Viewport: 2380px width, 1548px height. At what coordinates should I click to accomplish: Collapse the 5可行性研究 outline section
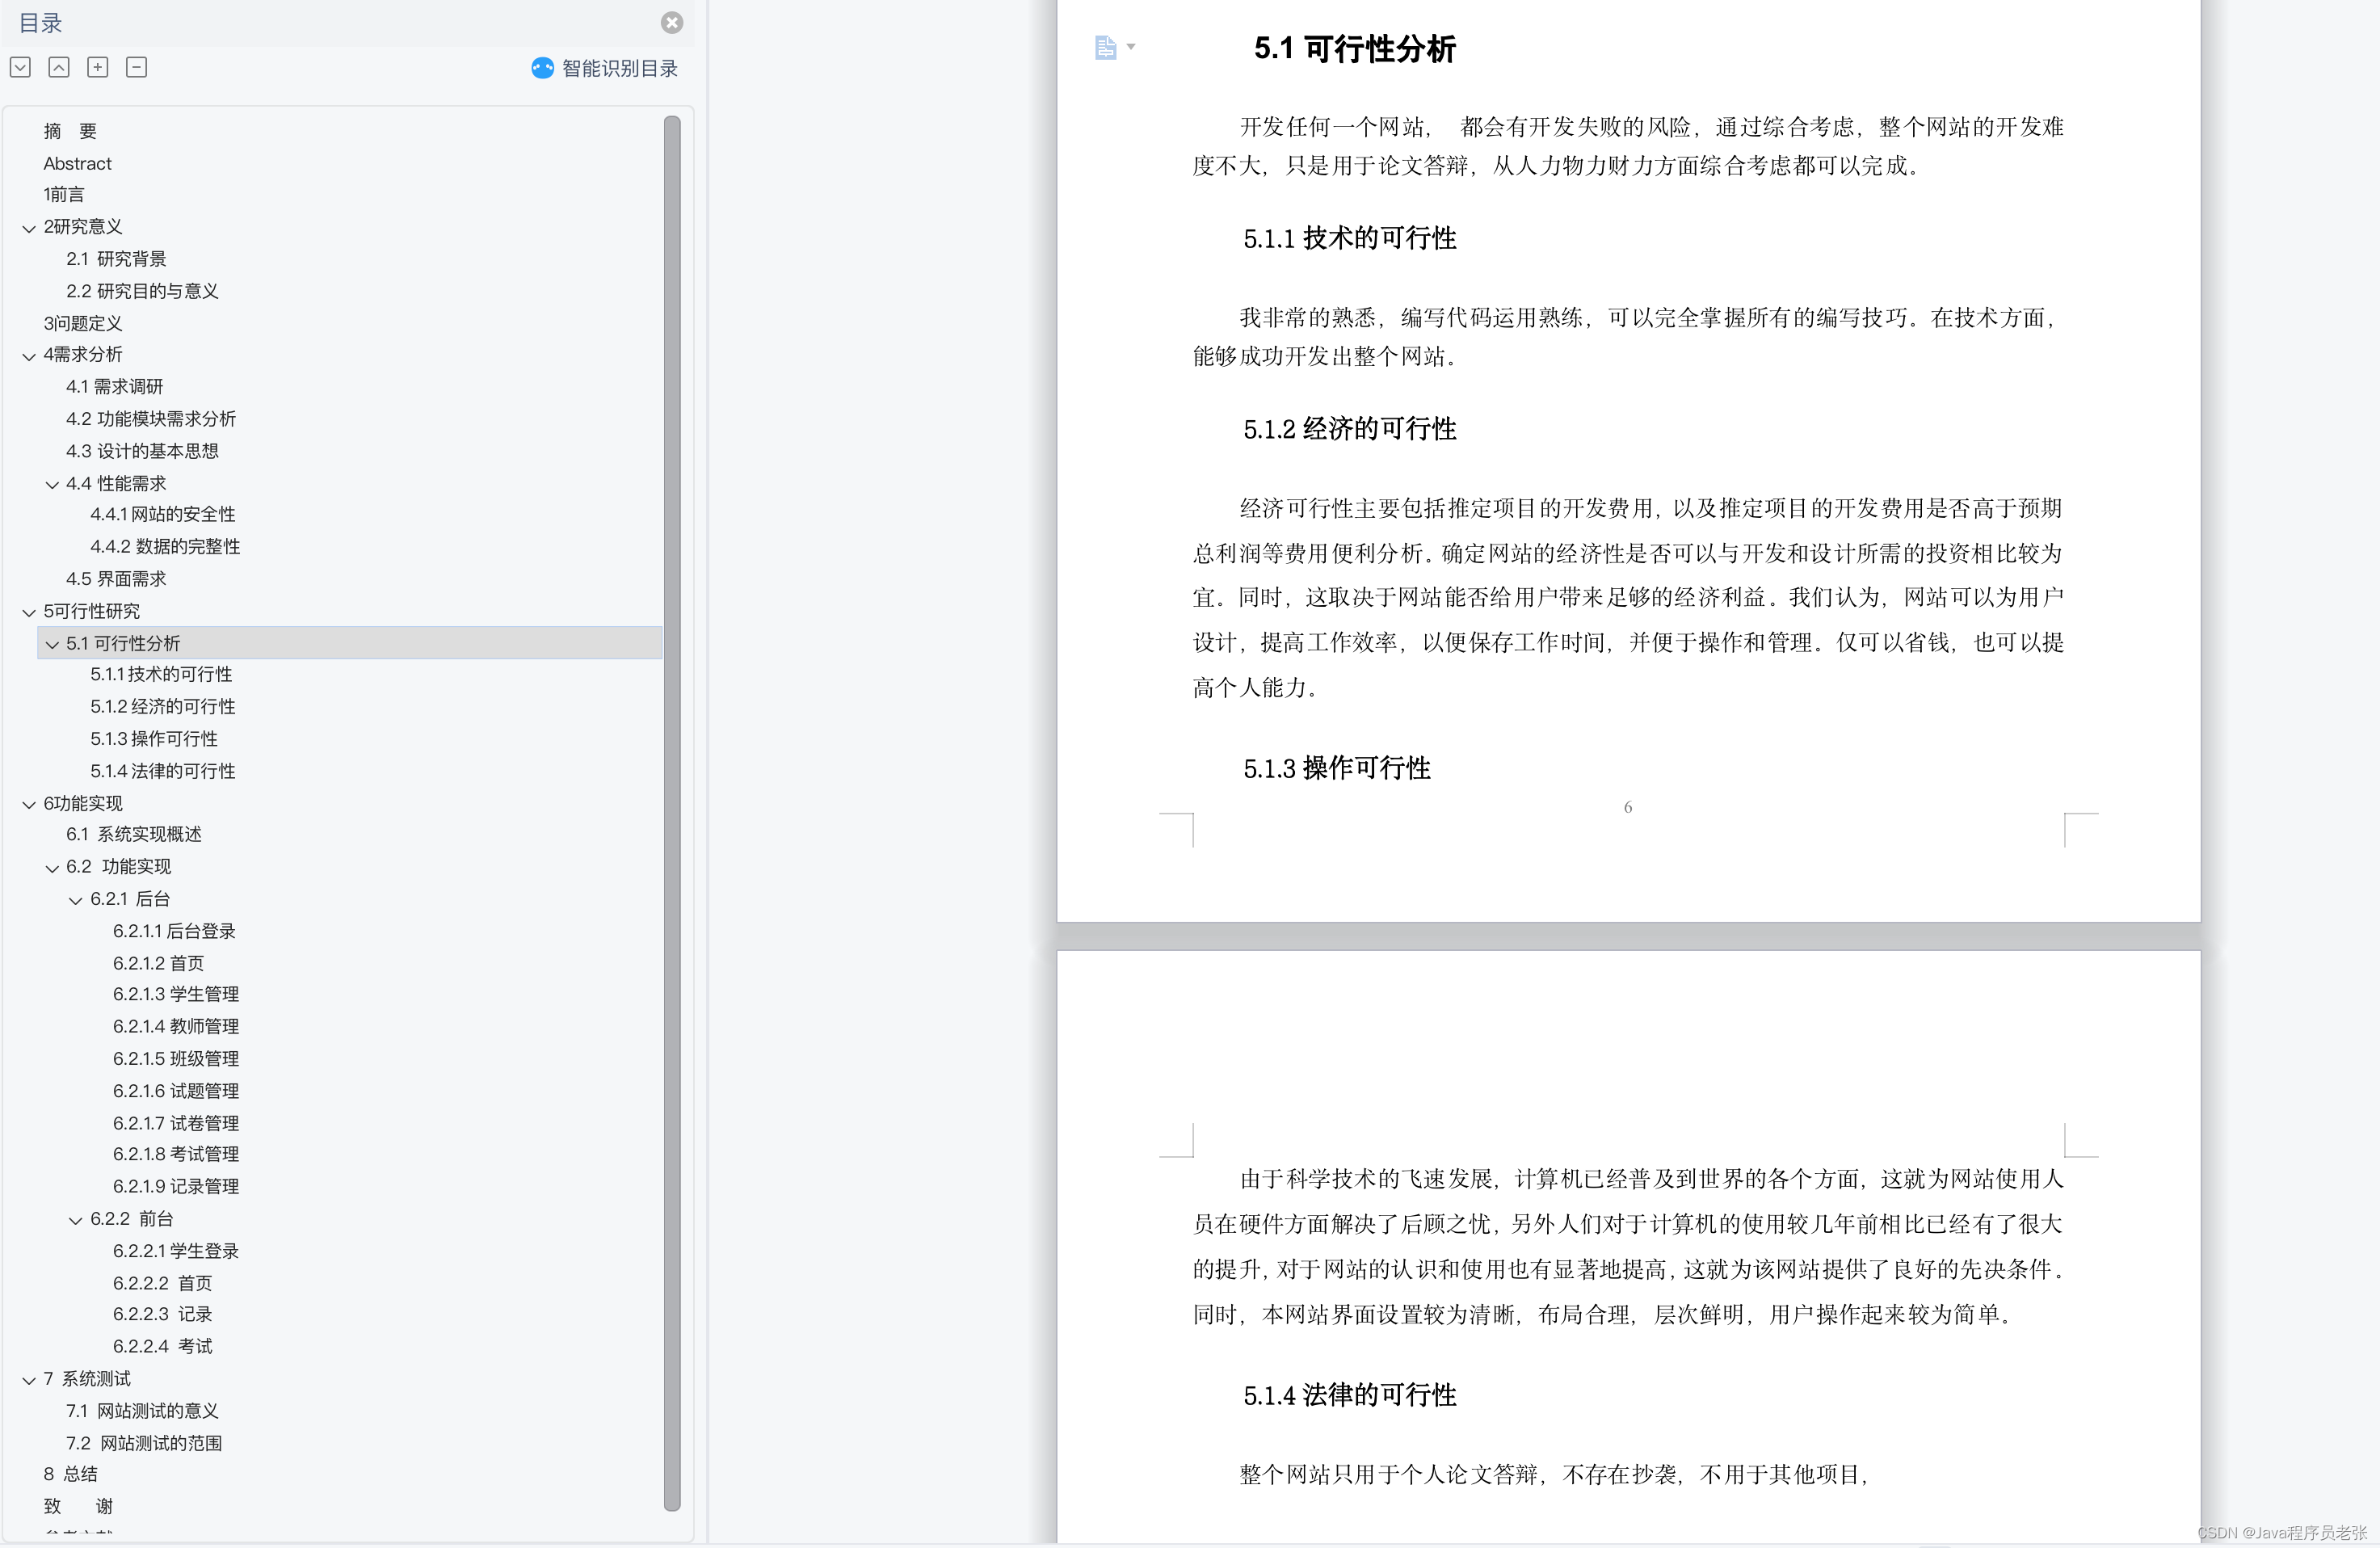tap(29, 613)
